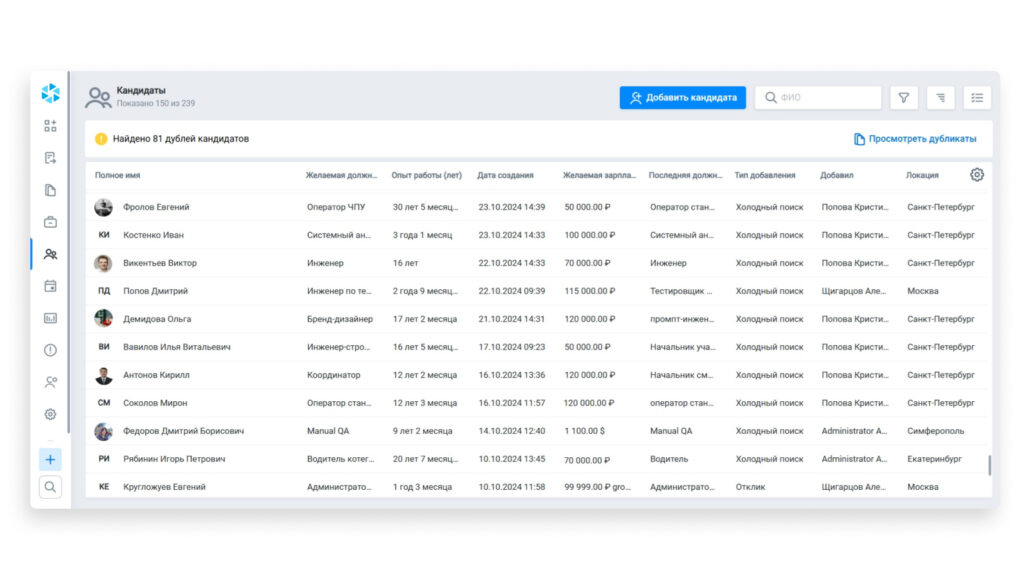Click Викентьев Виктор's avatar photo
Screen dimensions: 1024x588
[x=103, y=263]
